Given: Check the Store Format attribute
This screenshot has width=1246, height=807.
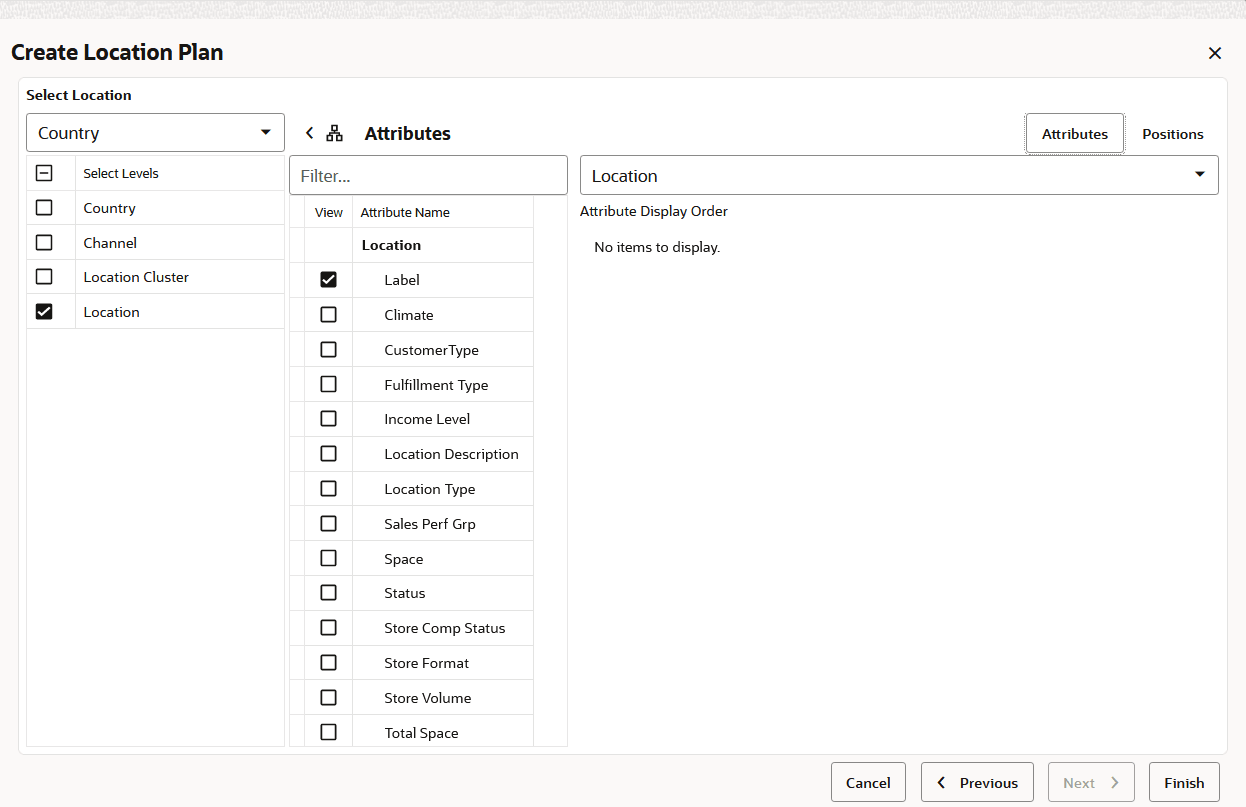Looking at the screenshot, I should [329, 662].
